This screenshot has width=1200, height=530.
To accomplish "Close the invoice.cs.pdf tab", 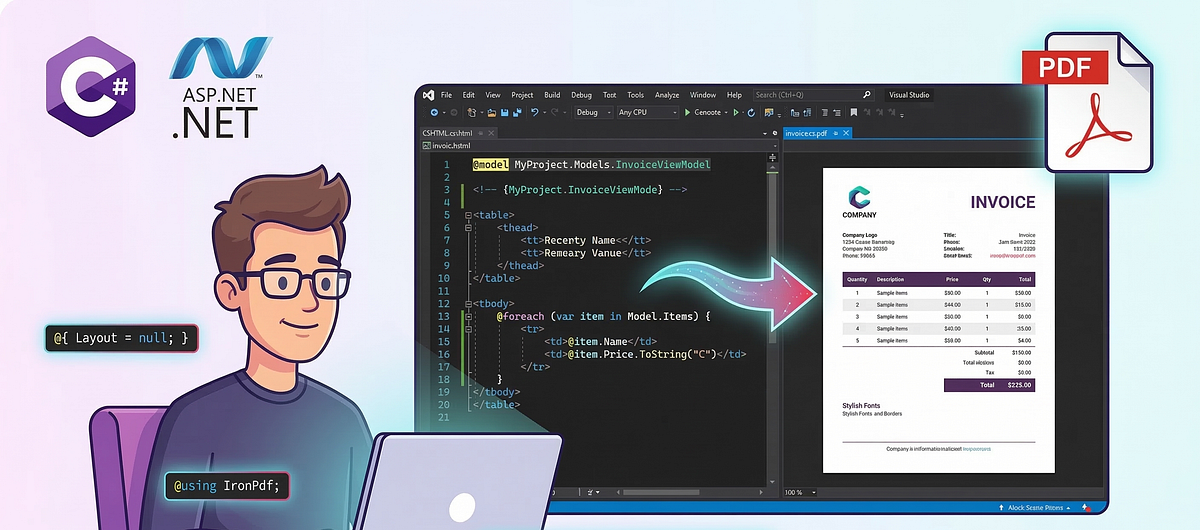I will 846,133.
